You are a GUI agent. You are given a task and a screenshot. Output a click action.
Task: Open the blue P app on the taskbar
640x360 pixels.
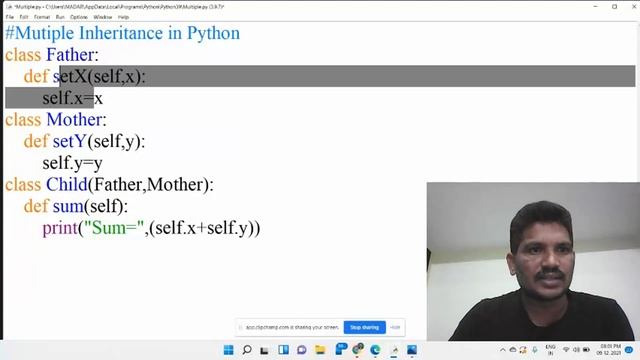coord(341,349)
